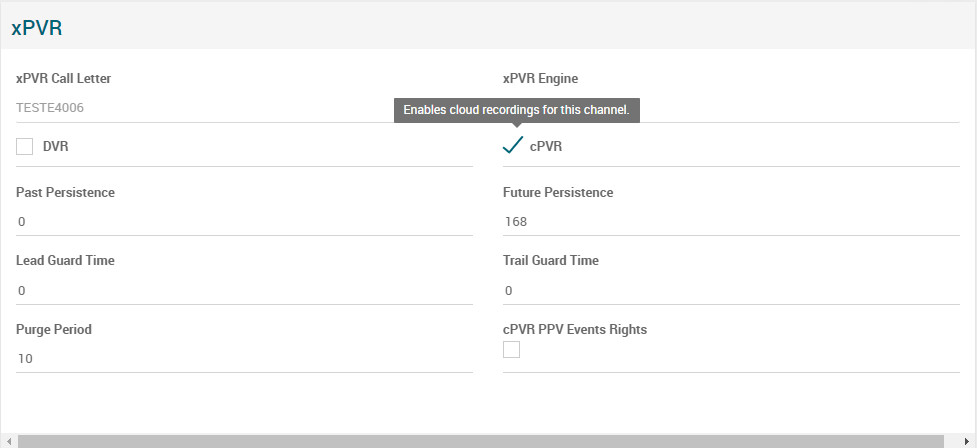Viewport: 977px width, 448px height.
Task: Uncheck the cPVR checkmark
Action: (513, 146)
